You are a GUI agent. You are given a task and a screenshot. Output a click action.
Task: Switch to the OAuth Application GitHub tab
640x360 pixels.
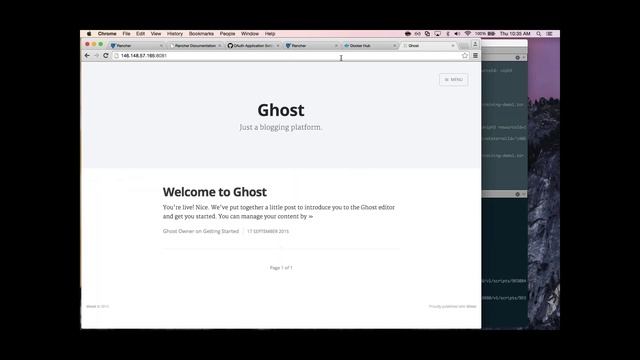pos(253,46)
